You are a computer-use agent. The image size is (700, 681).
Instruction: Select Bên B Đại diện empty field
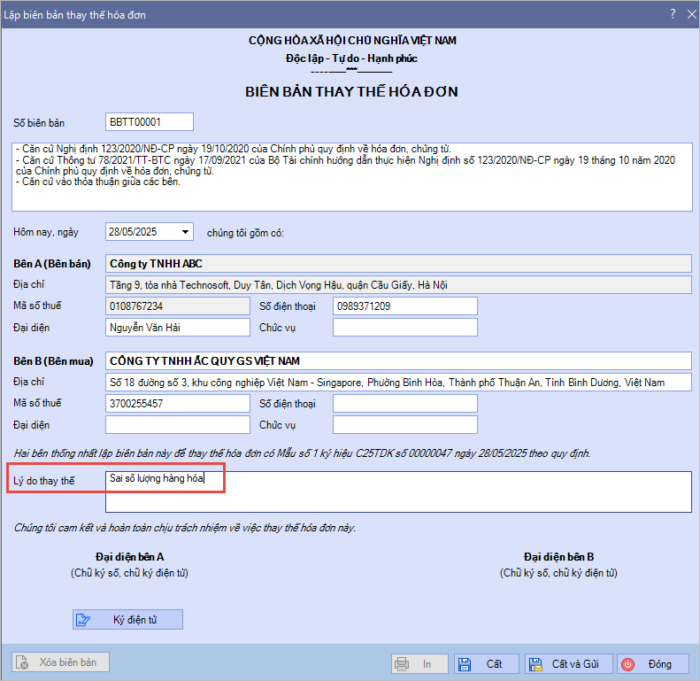pyautogui.click(x=176, y=425)
